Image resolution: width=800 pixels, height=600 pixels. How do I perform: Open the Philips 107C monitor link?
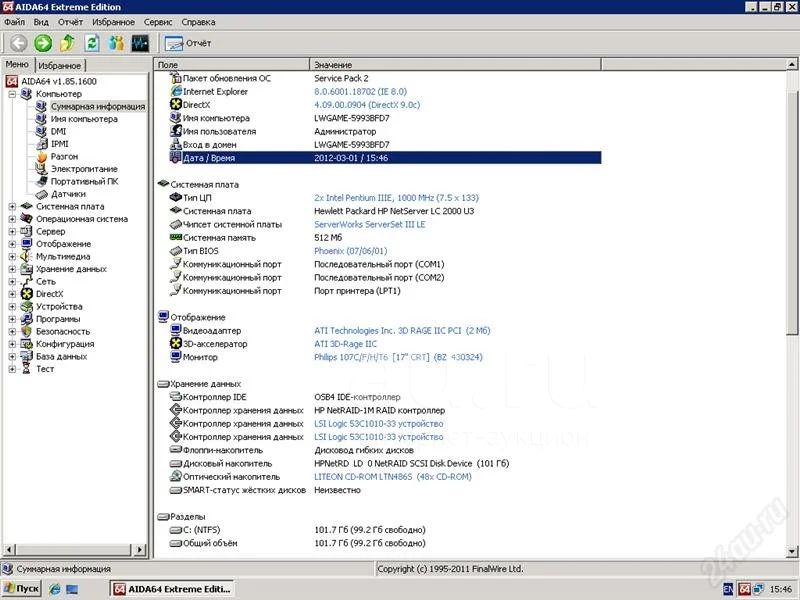tap(398, 357)
